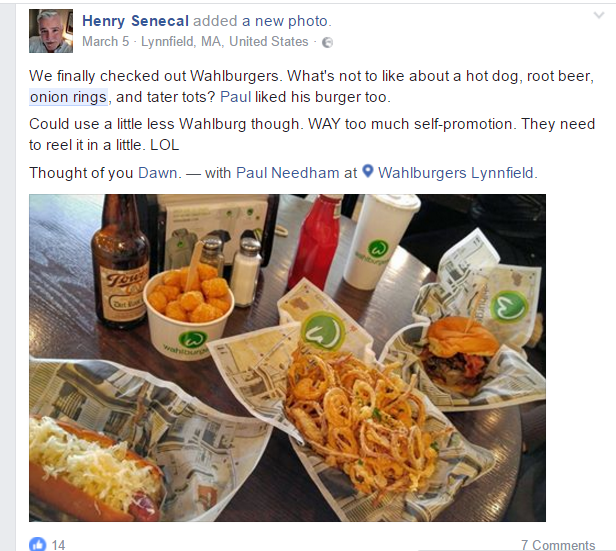Open the Wahlburgers Lynnfield page link
Screen dimensions: 616x551
pyautogui.click(x=456, y=173)
